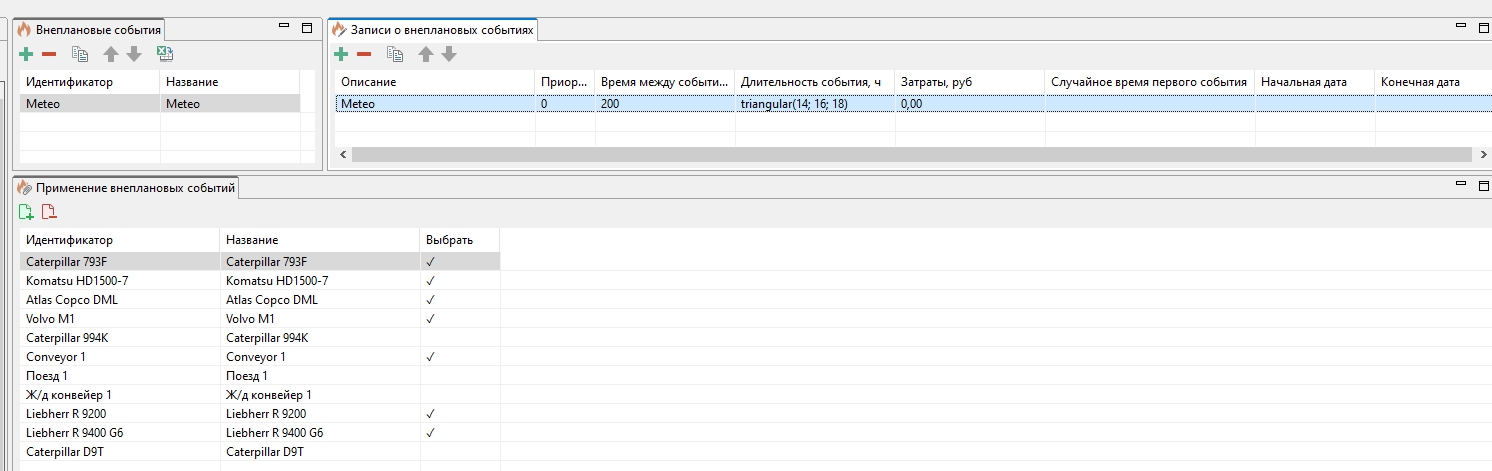Uncheck Выбрать for Caterpillar 793F
Screen dimensions: 1492x471
pyautogui.click(x=430, y=262)
